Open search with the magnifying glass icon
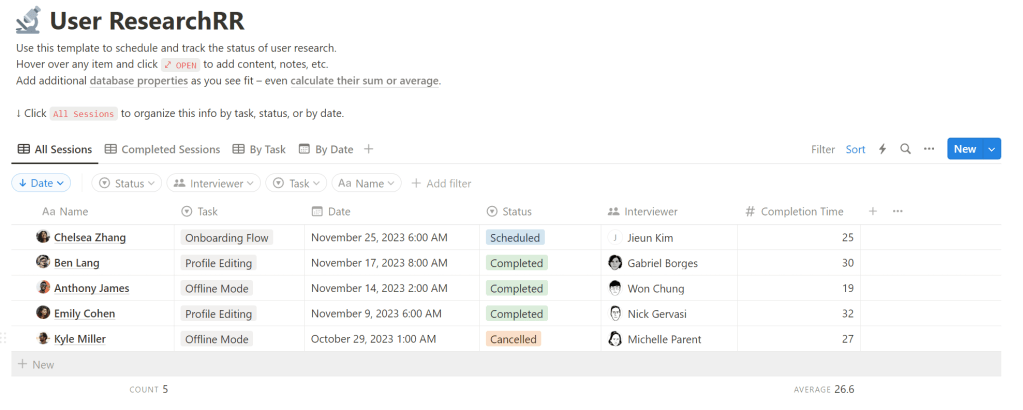 point(905,149)
